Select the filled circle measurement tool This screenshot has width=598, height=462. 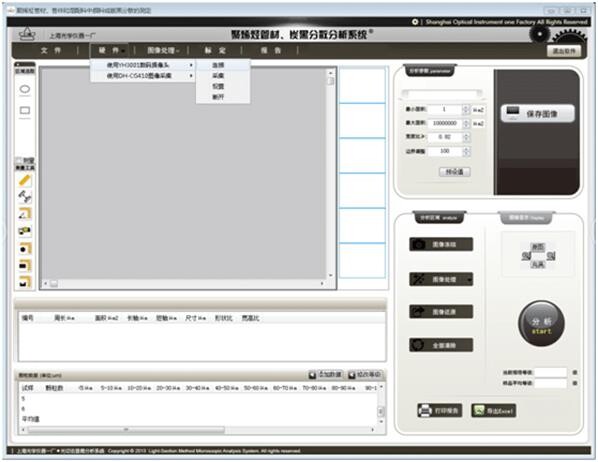coord(25,249)
